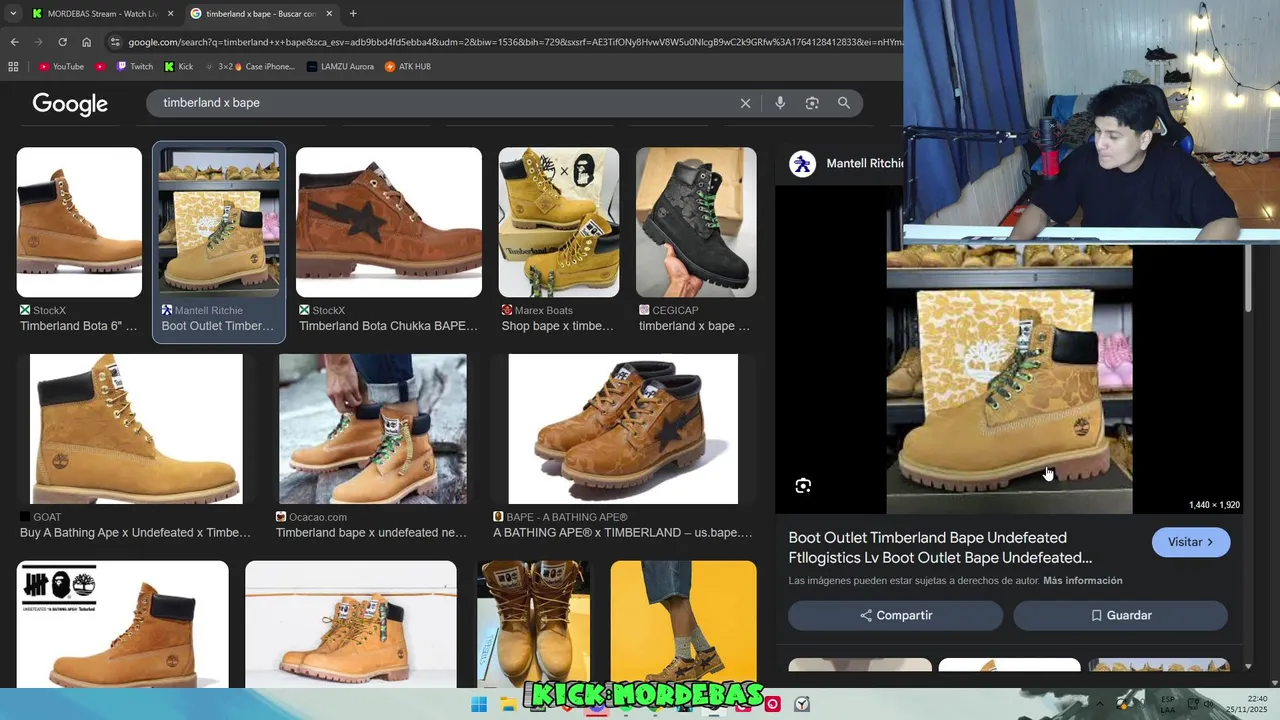Go to Google homepage via logo
Viewport: 1280px width, 720px height.
[70, 104]
